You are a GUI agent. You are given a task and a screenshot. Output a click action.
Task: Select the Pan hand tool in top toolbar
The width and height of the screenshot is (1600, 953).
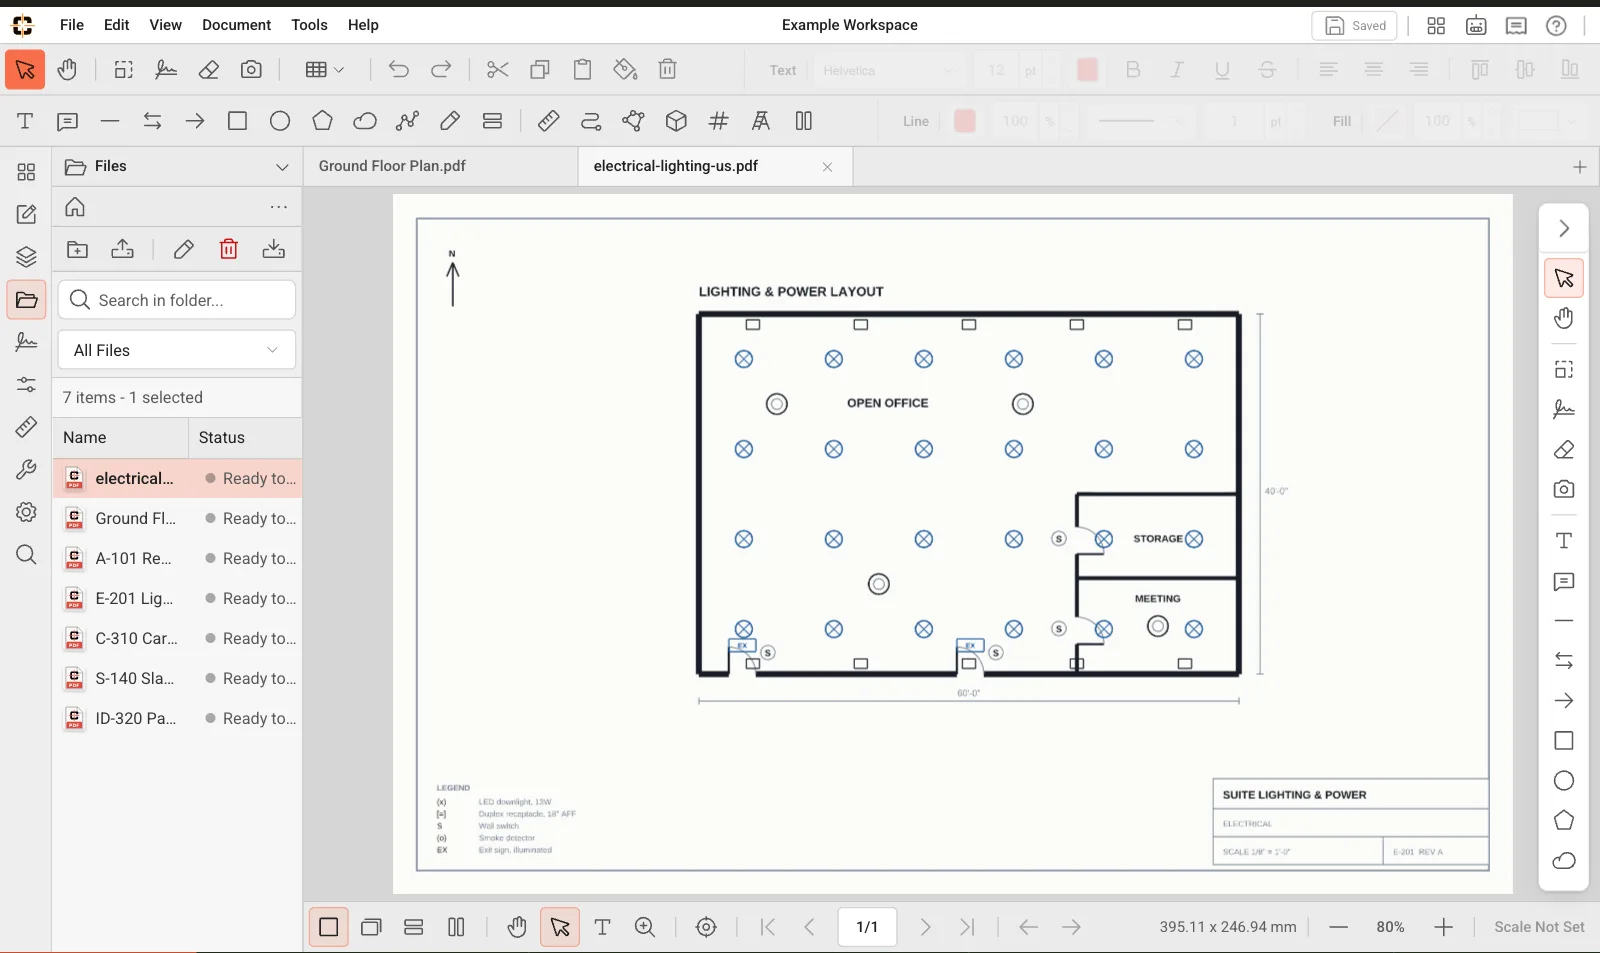(x=67, y=70)
